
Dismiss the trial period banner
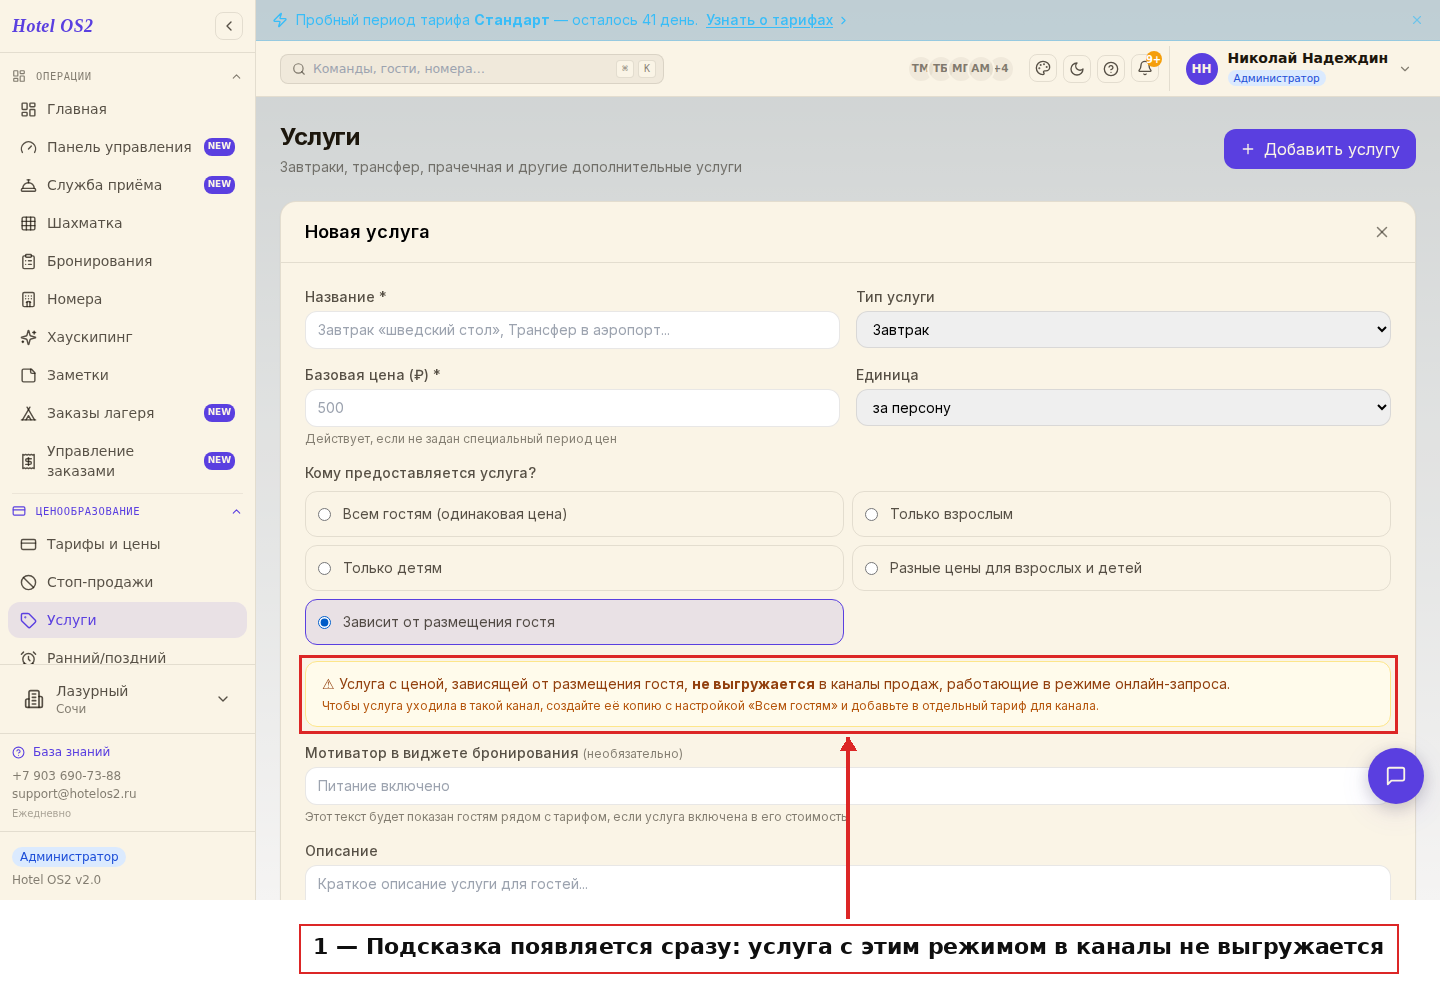(x=1417, y=20)
